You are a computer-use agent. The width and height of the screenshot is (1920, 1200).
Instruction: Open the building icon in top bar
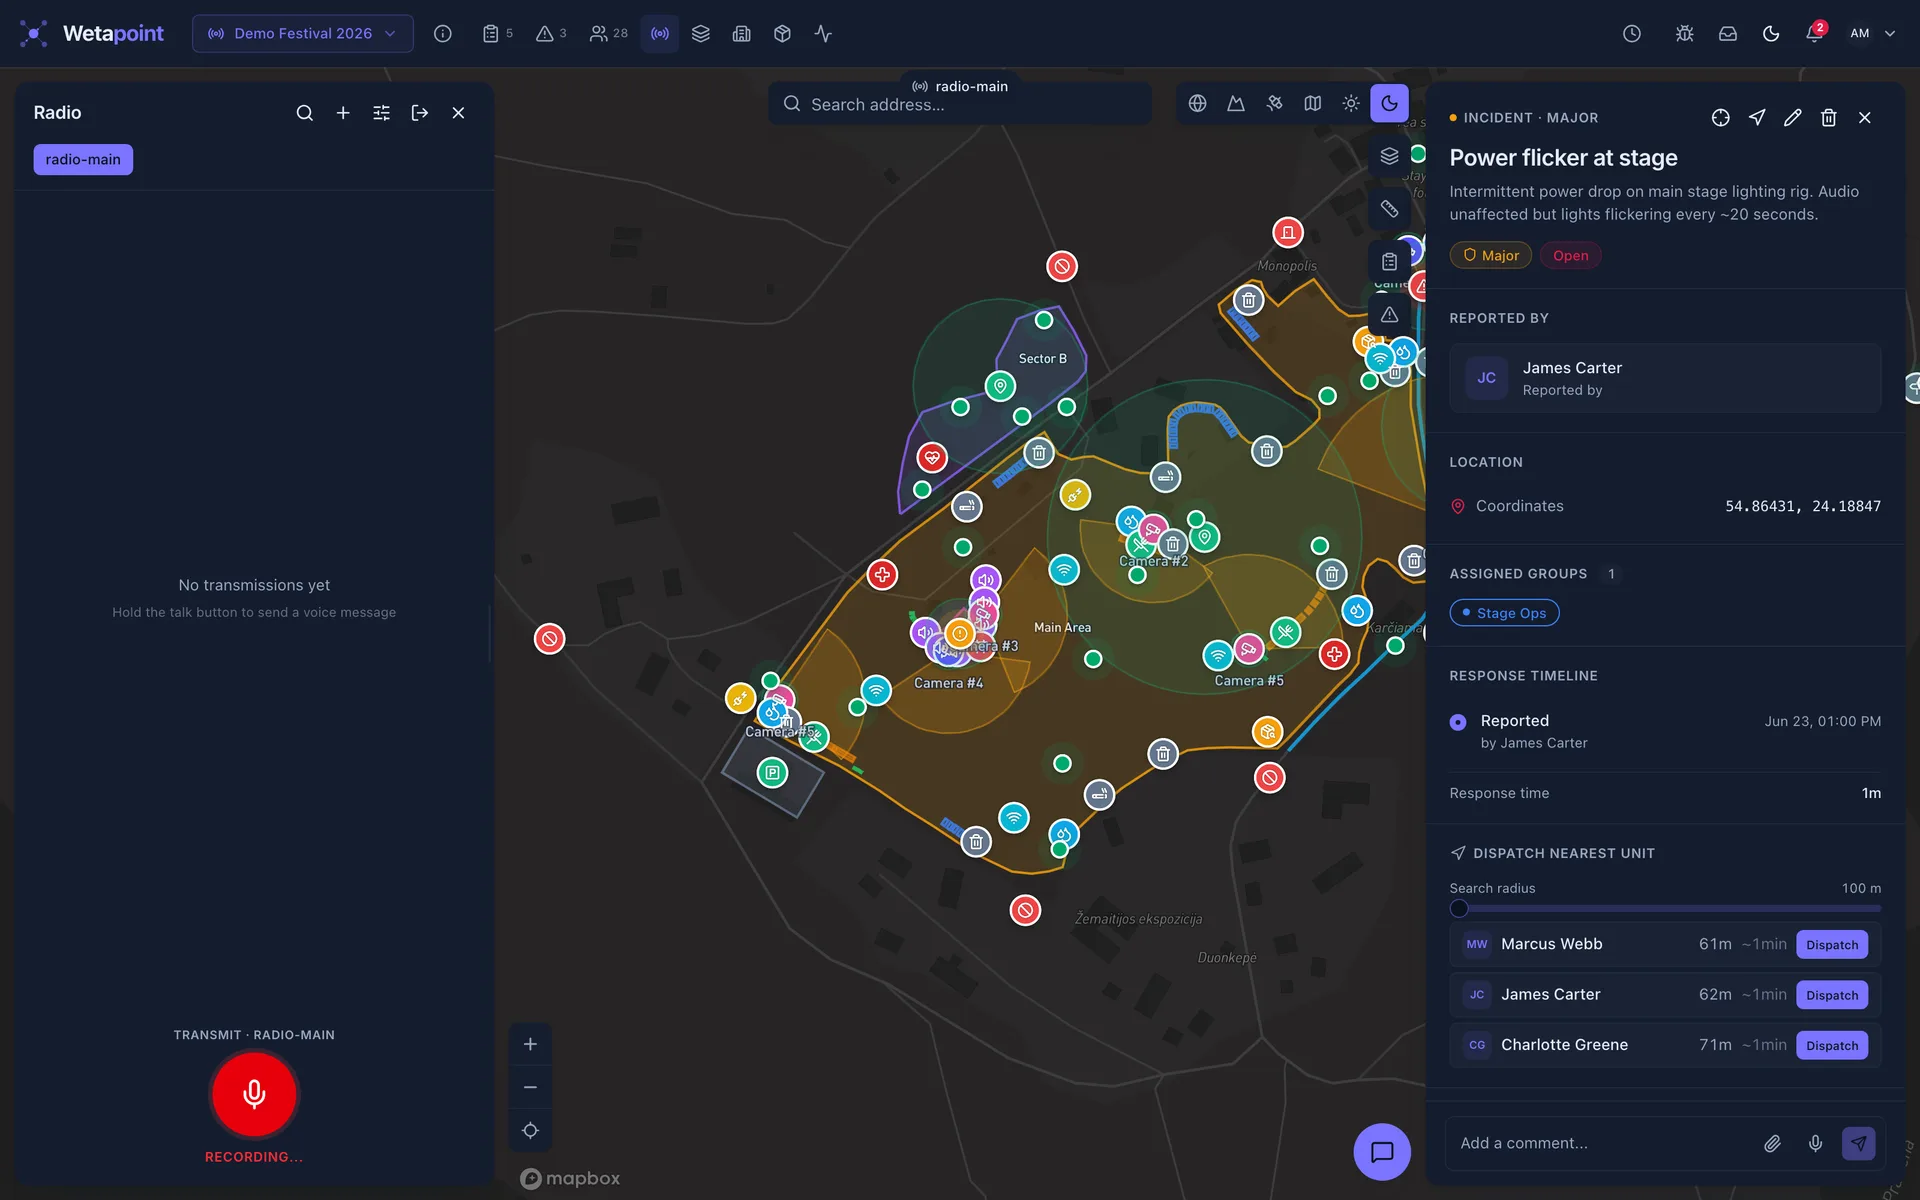coord(742,34)
